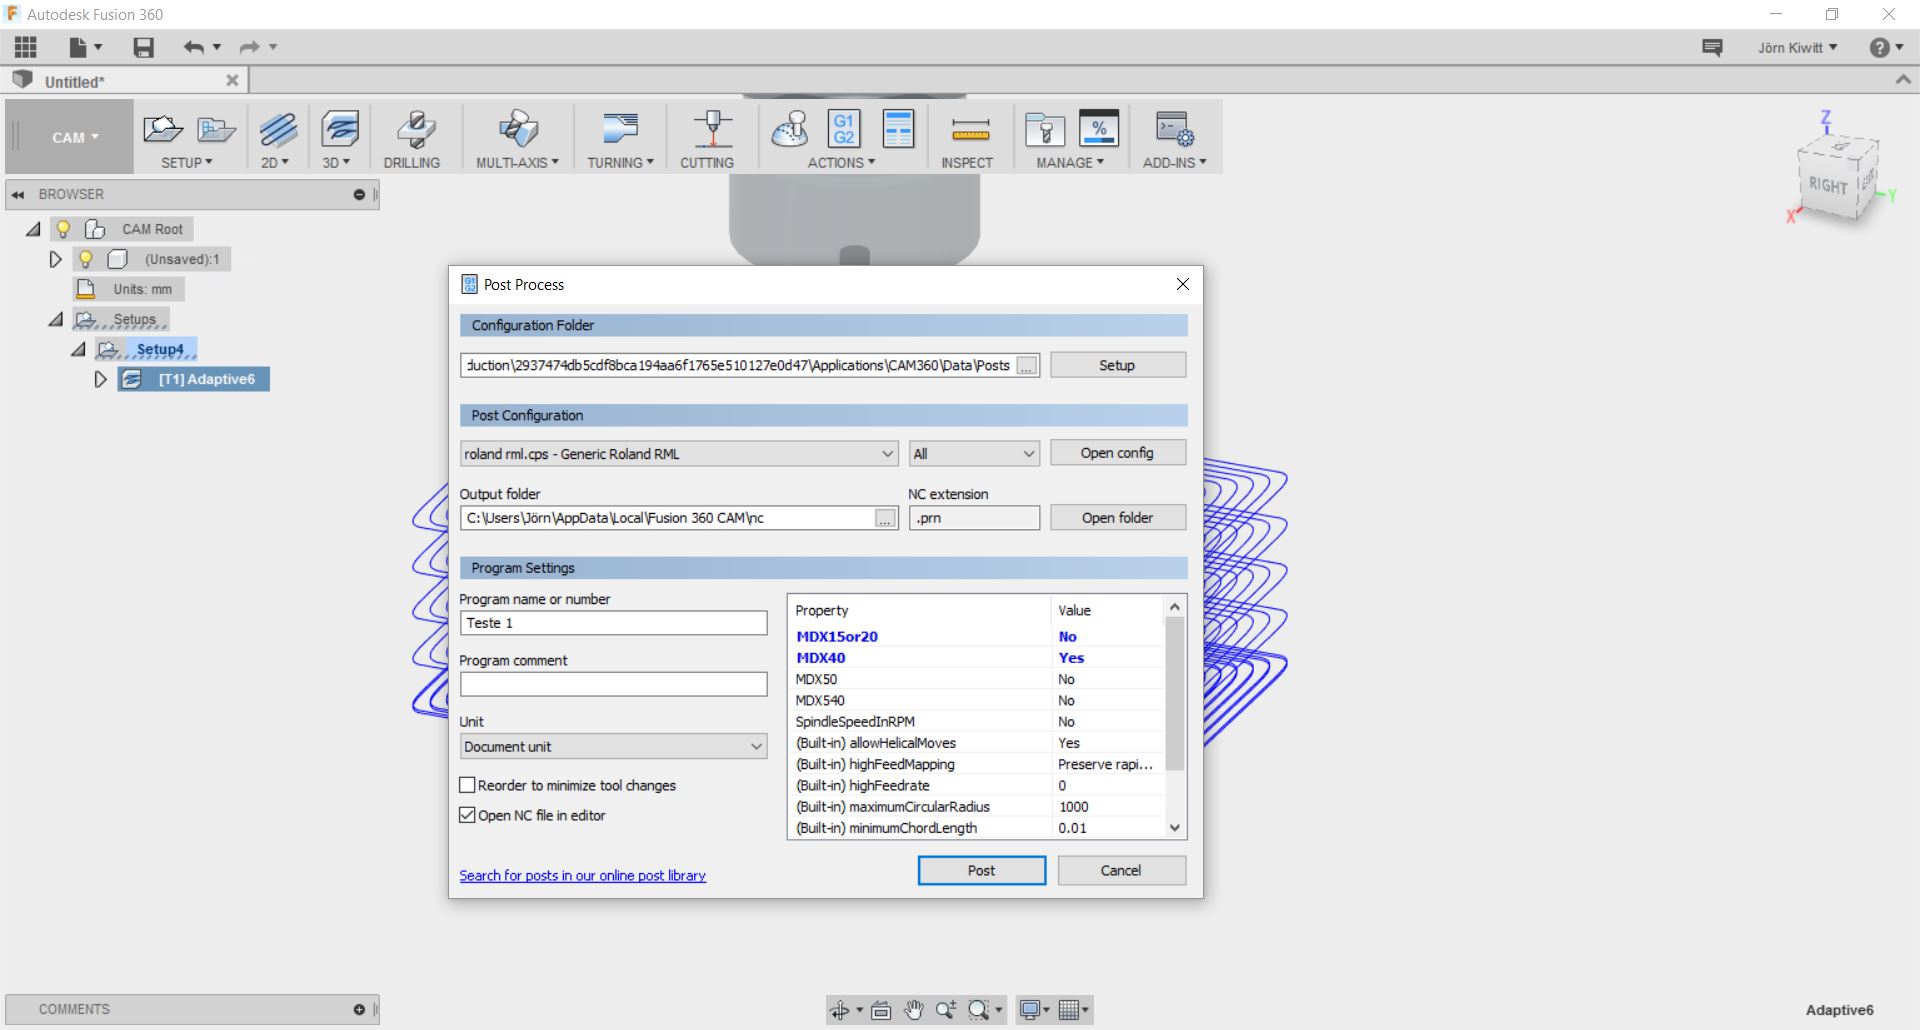
Task: Click the orbit navigation tool
Action: coord(840,1010)
